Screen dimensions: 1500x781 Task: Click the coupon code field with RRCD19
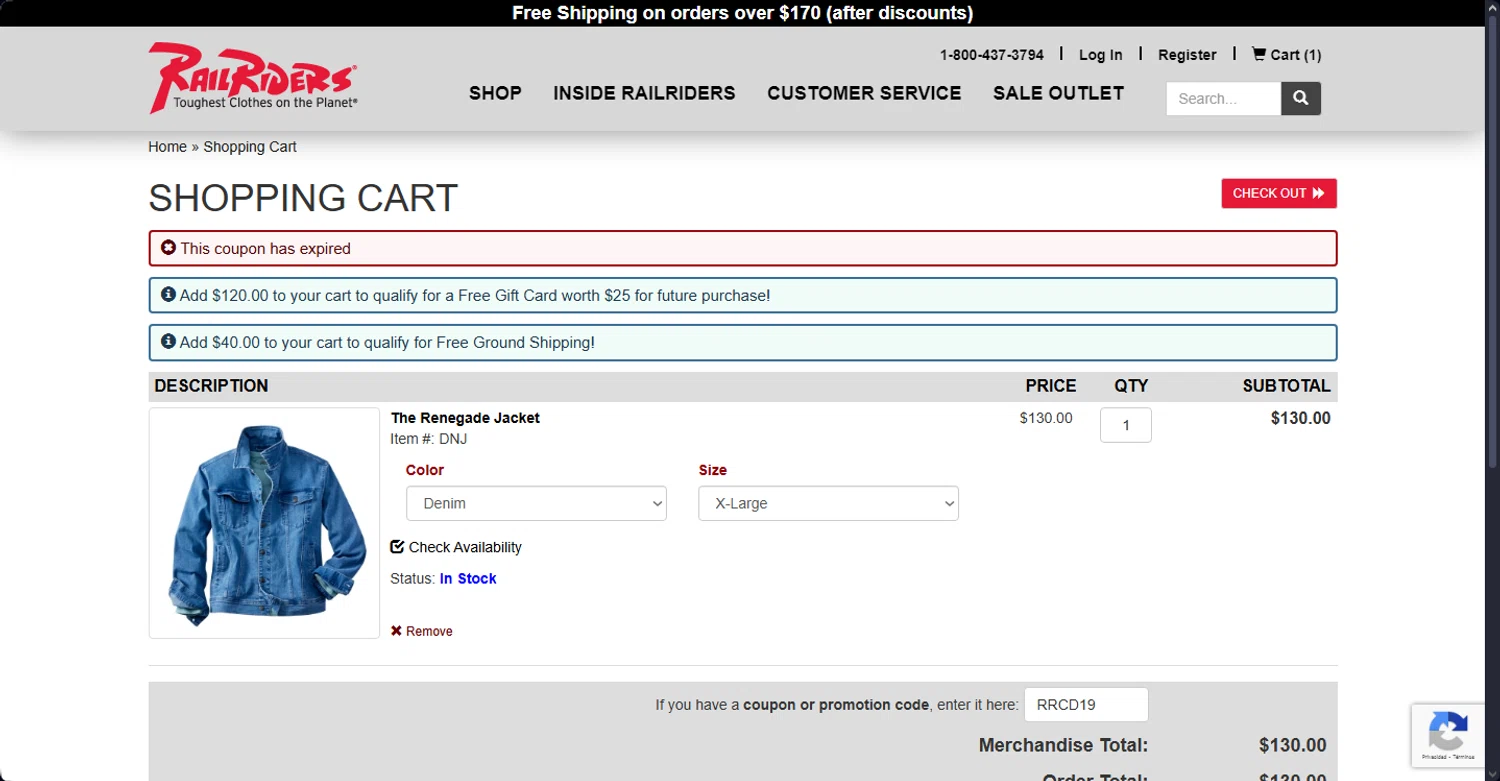(x=1086, y=704)
